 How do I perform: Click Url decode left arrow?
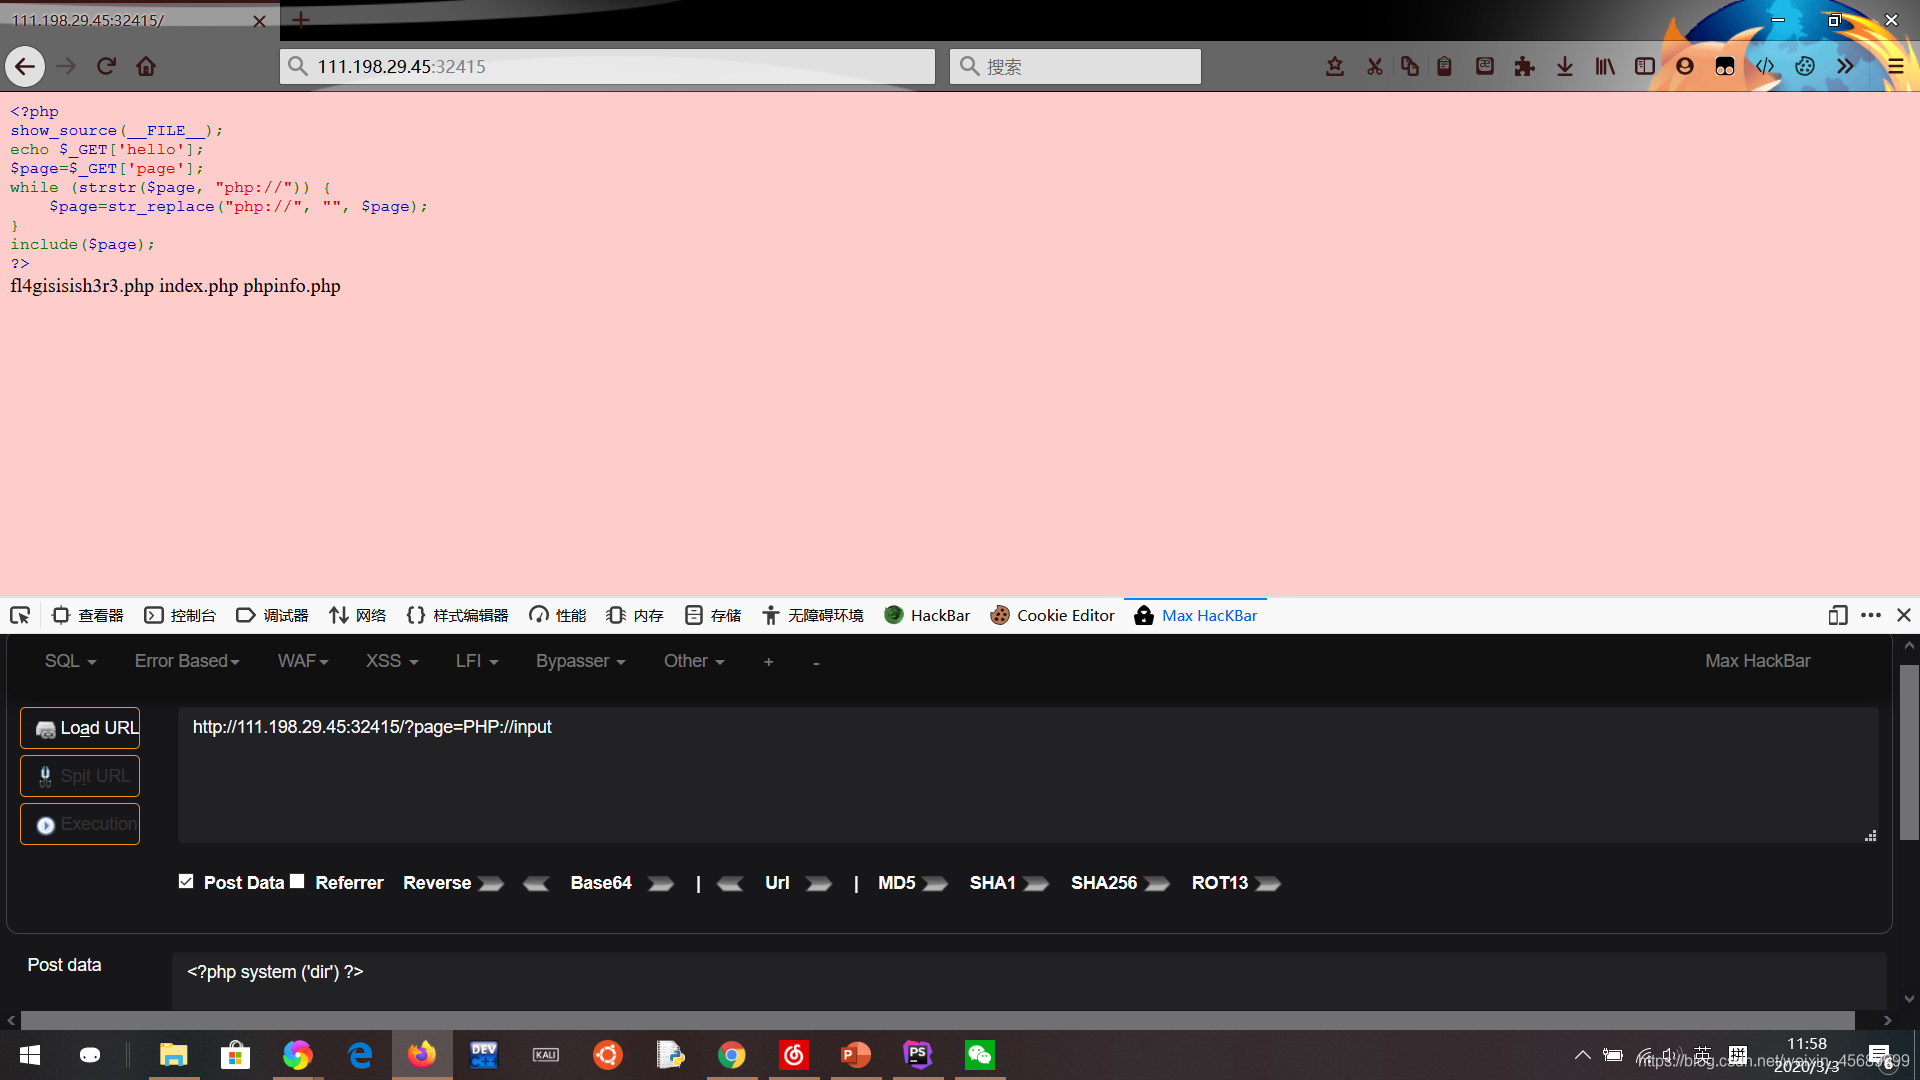coord(730,883)
